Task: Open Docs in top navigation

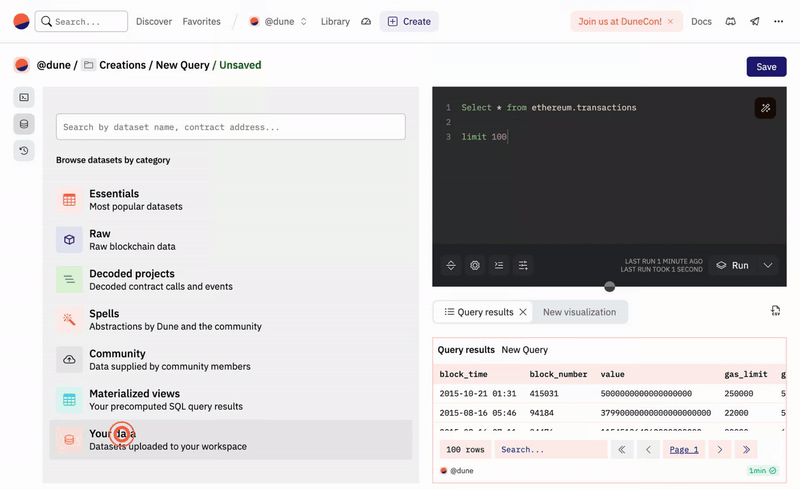Action: point(701,21)
